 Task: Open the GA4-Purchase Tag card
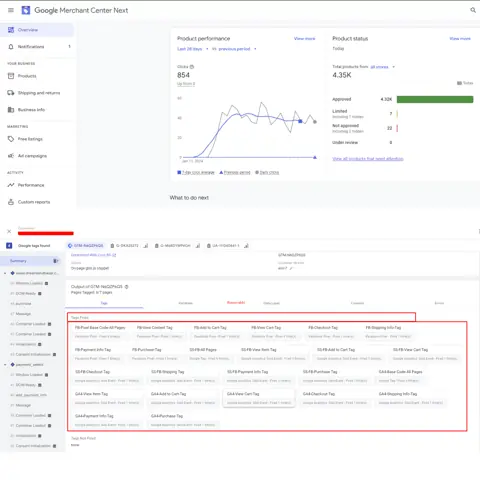click(x=183, y=420)
